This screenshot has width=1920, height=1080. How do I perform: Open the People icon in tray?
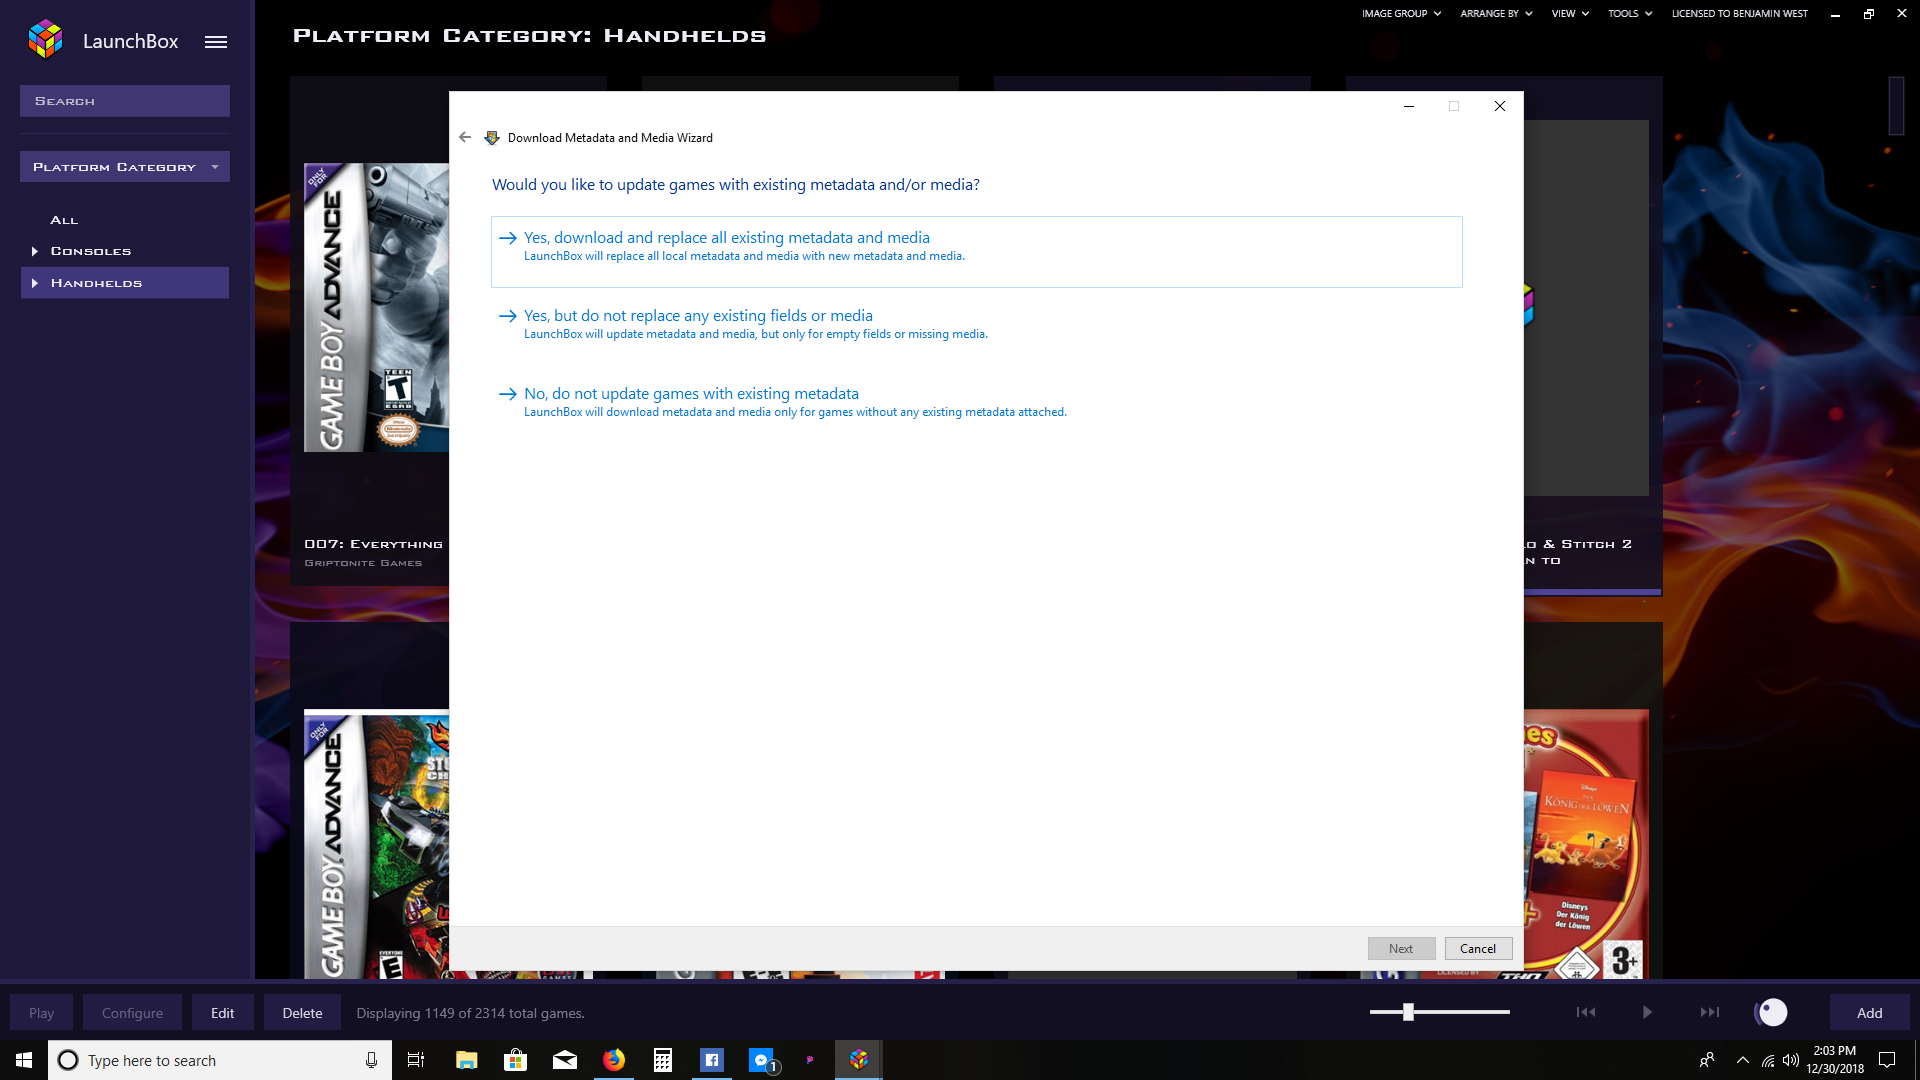point(1707,1060)
